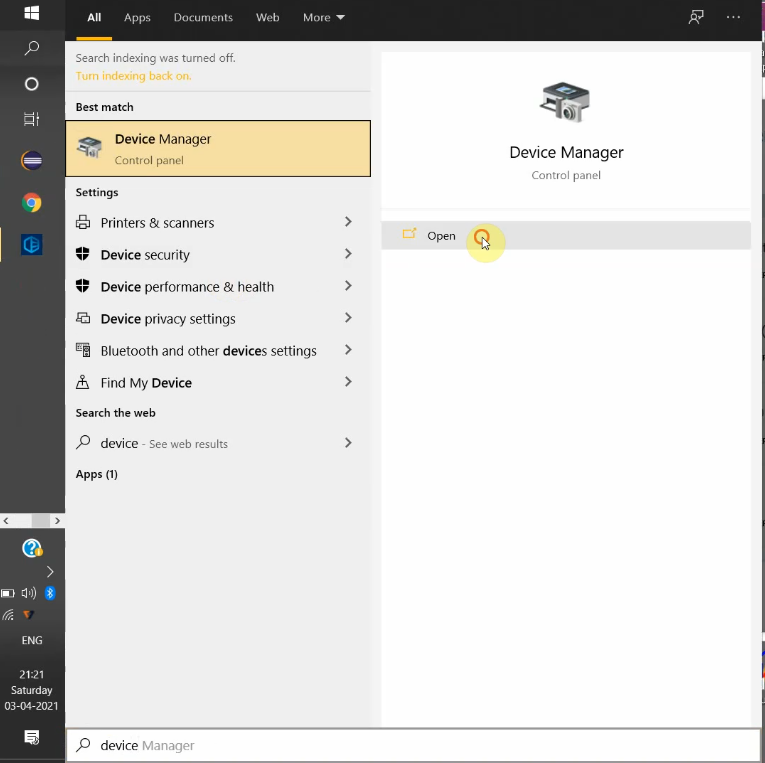Click the search box containing device
The height and width of the screenshot is (763, 765).
click(414, 745)
